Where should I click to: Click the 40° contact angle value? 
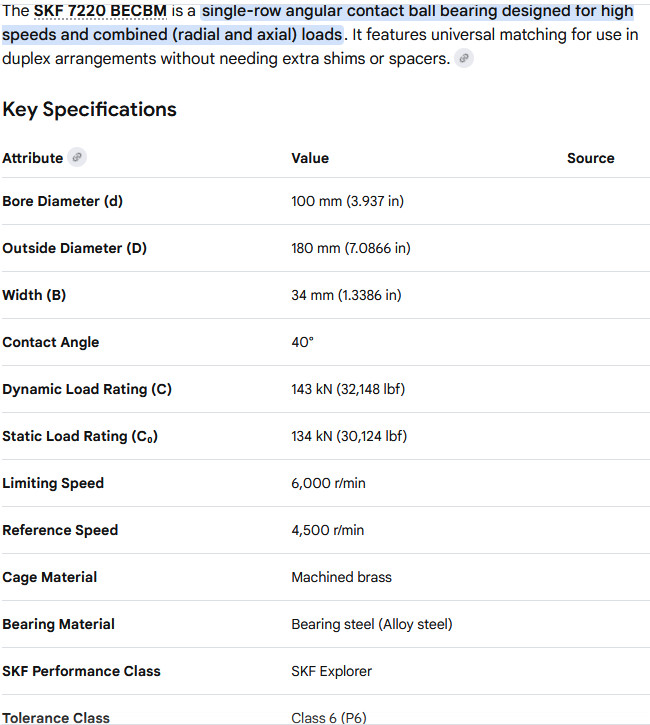[303, 342]
